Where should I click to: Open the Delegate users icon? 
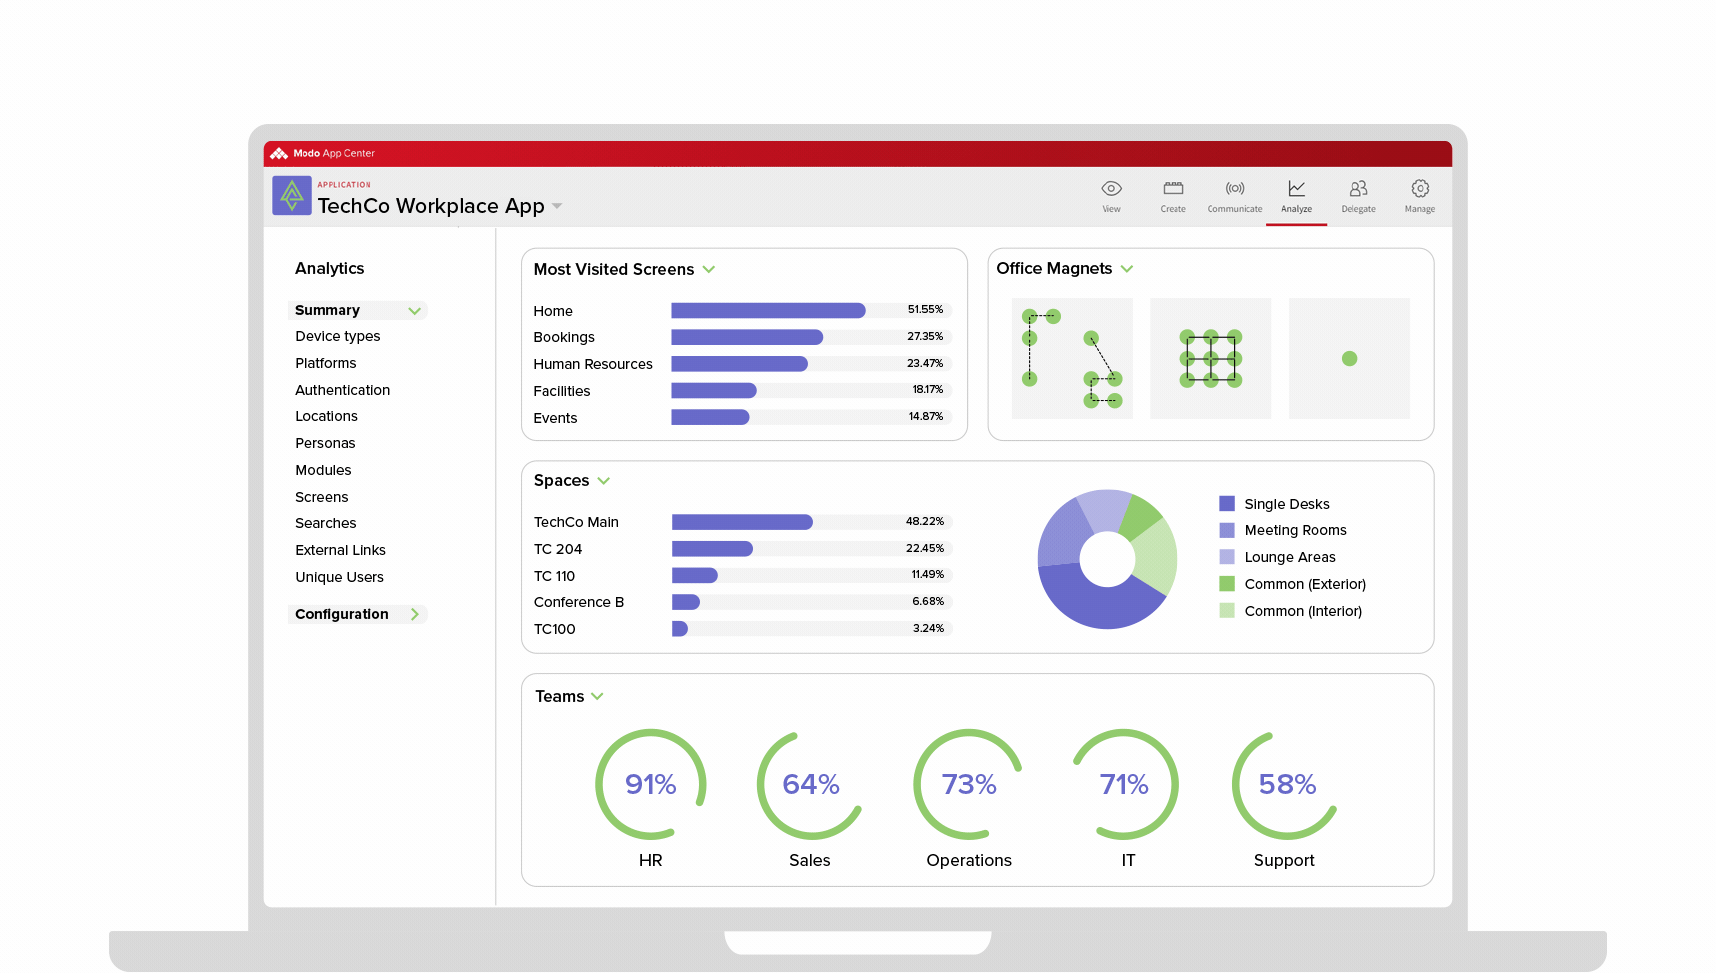pyautogui.click(x=1358, y=189)
